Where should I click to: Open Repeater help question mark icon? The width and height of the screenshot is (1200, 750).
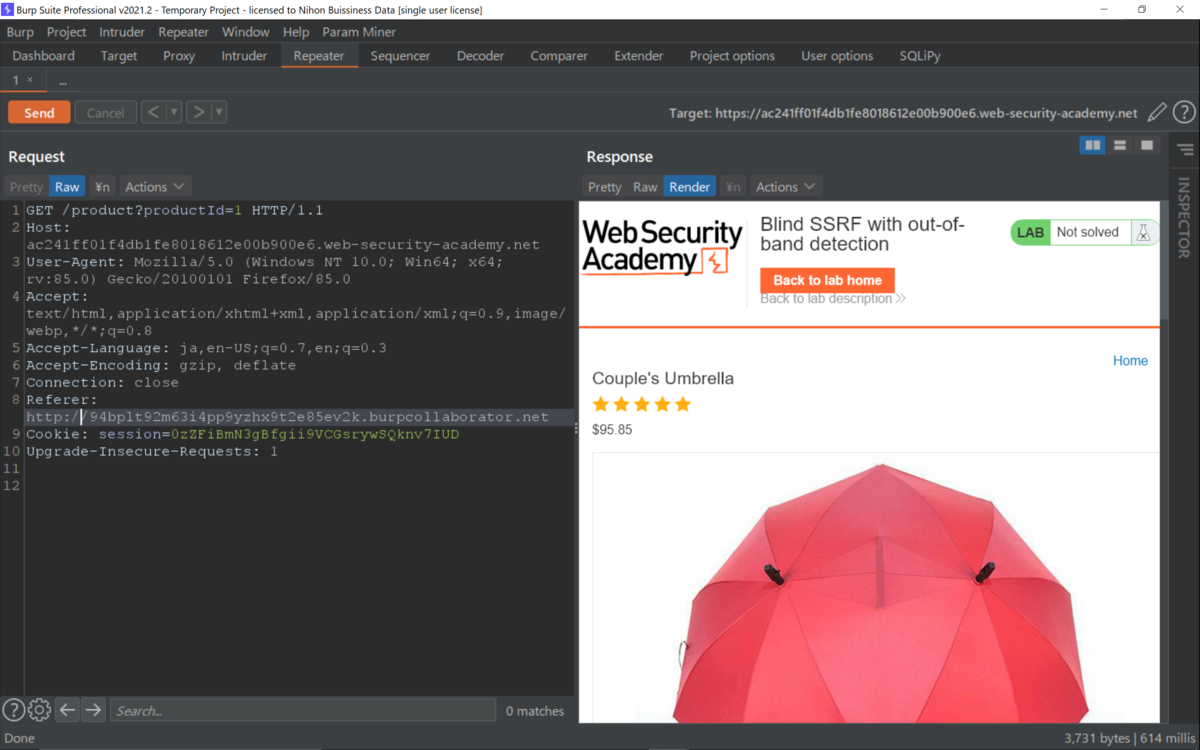pyautogui.click(x=1184, y=113)
